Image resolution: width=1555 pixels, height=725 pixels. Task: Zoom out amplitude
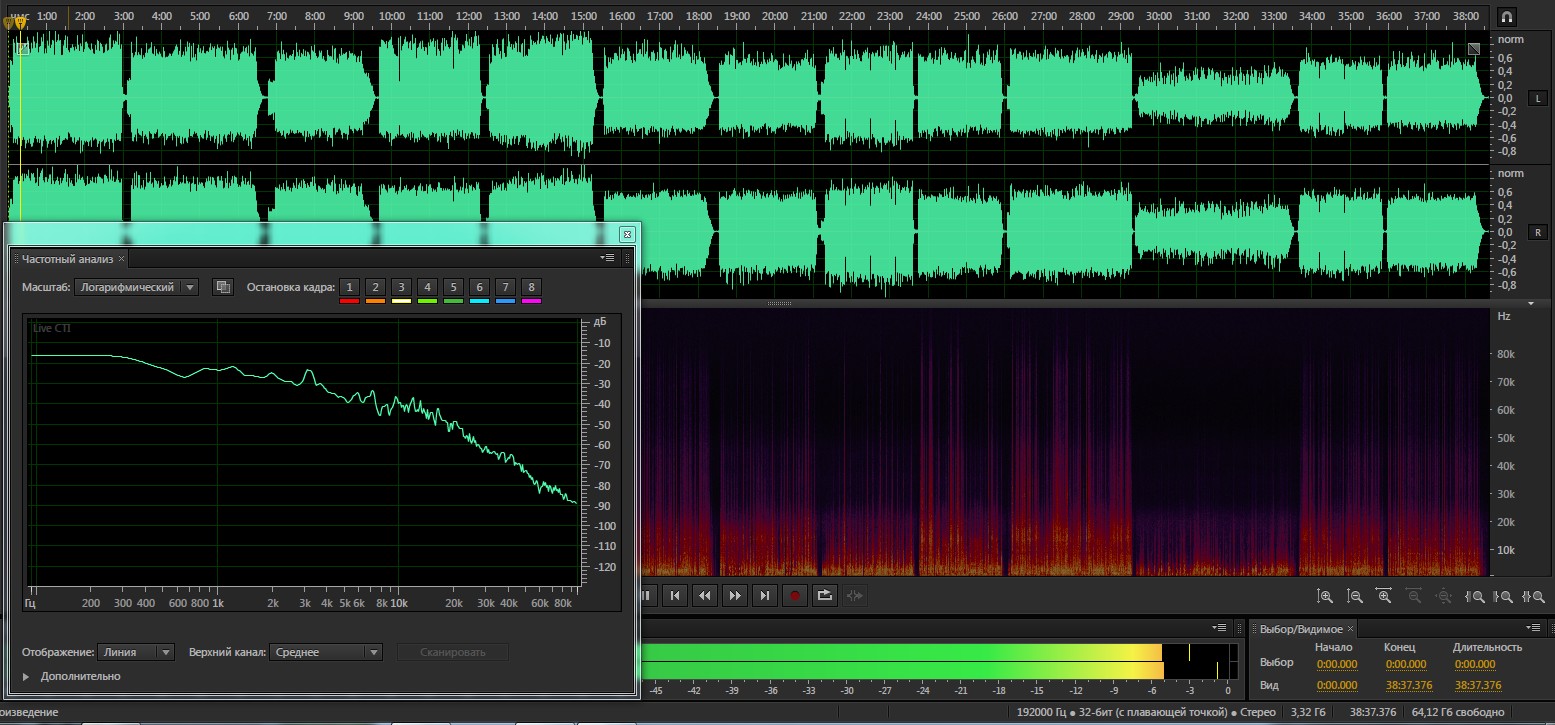(1355, 596)
